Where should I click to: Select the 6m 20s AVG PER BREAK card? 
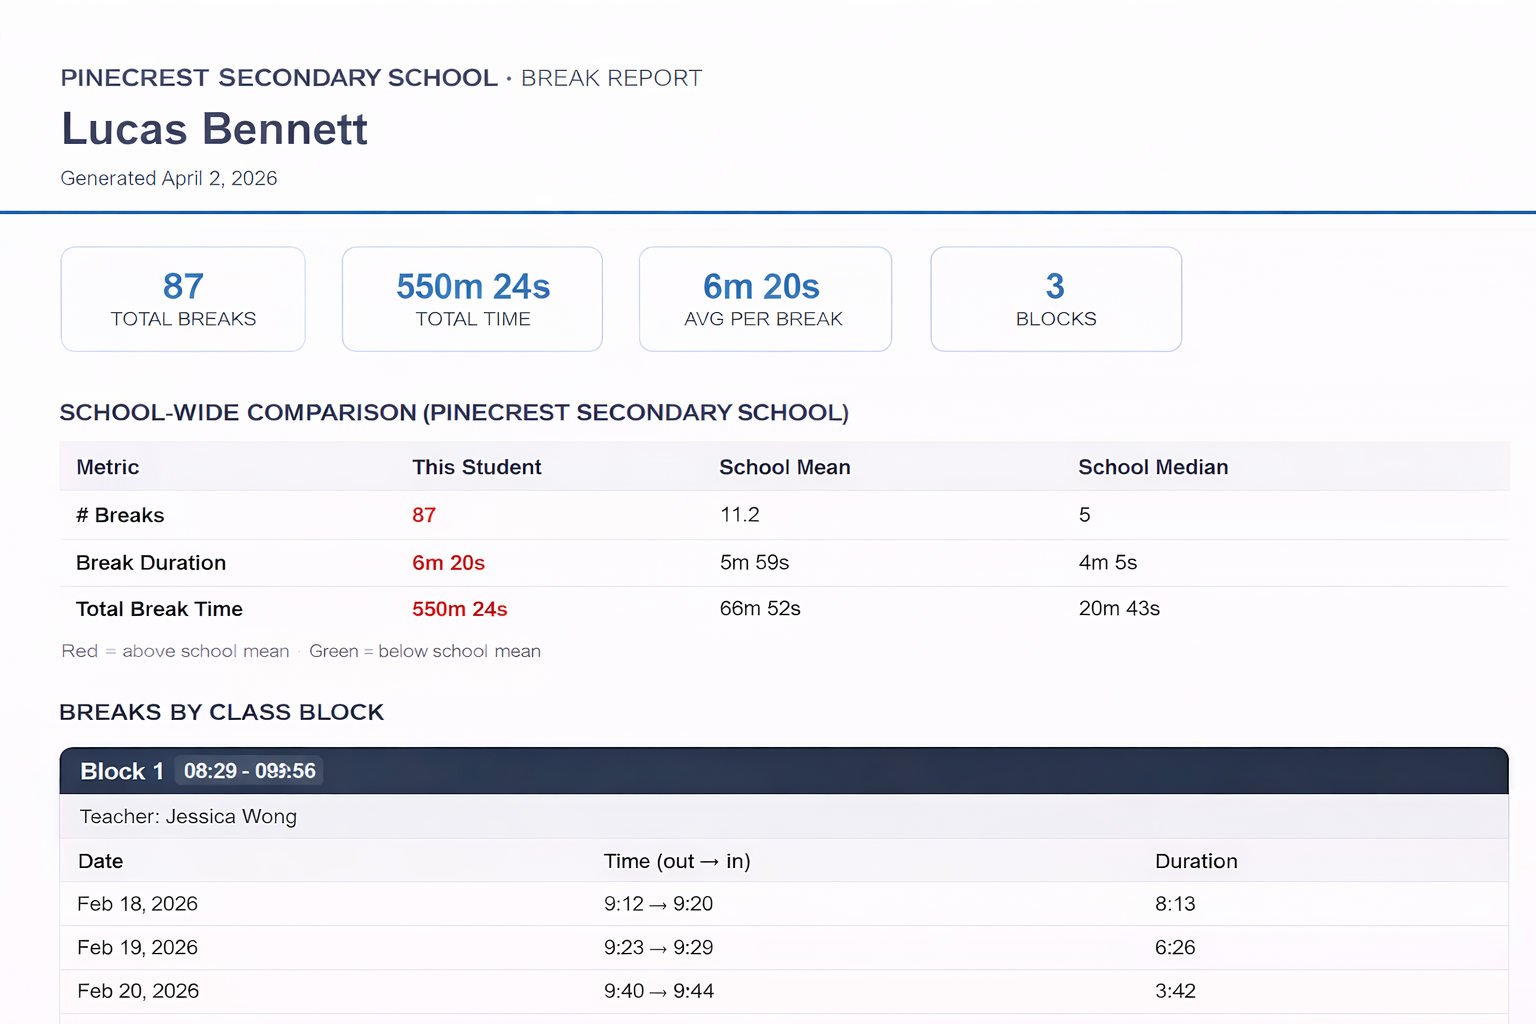tap(763, 298)
